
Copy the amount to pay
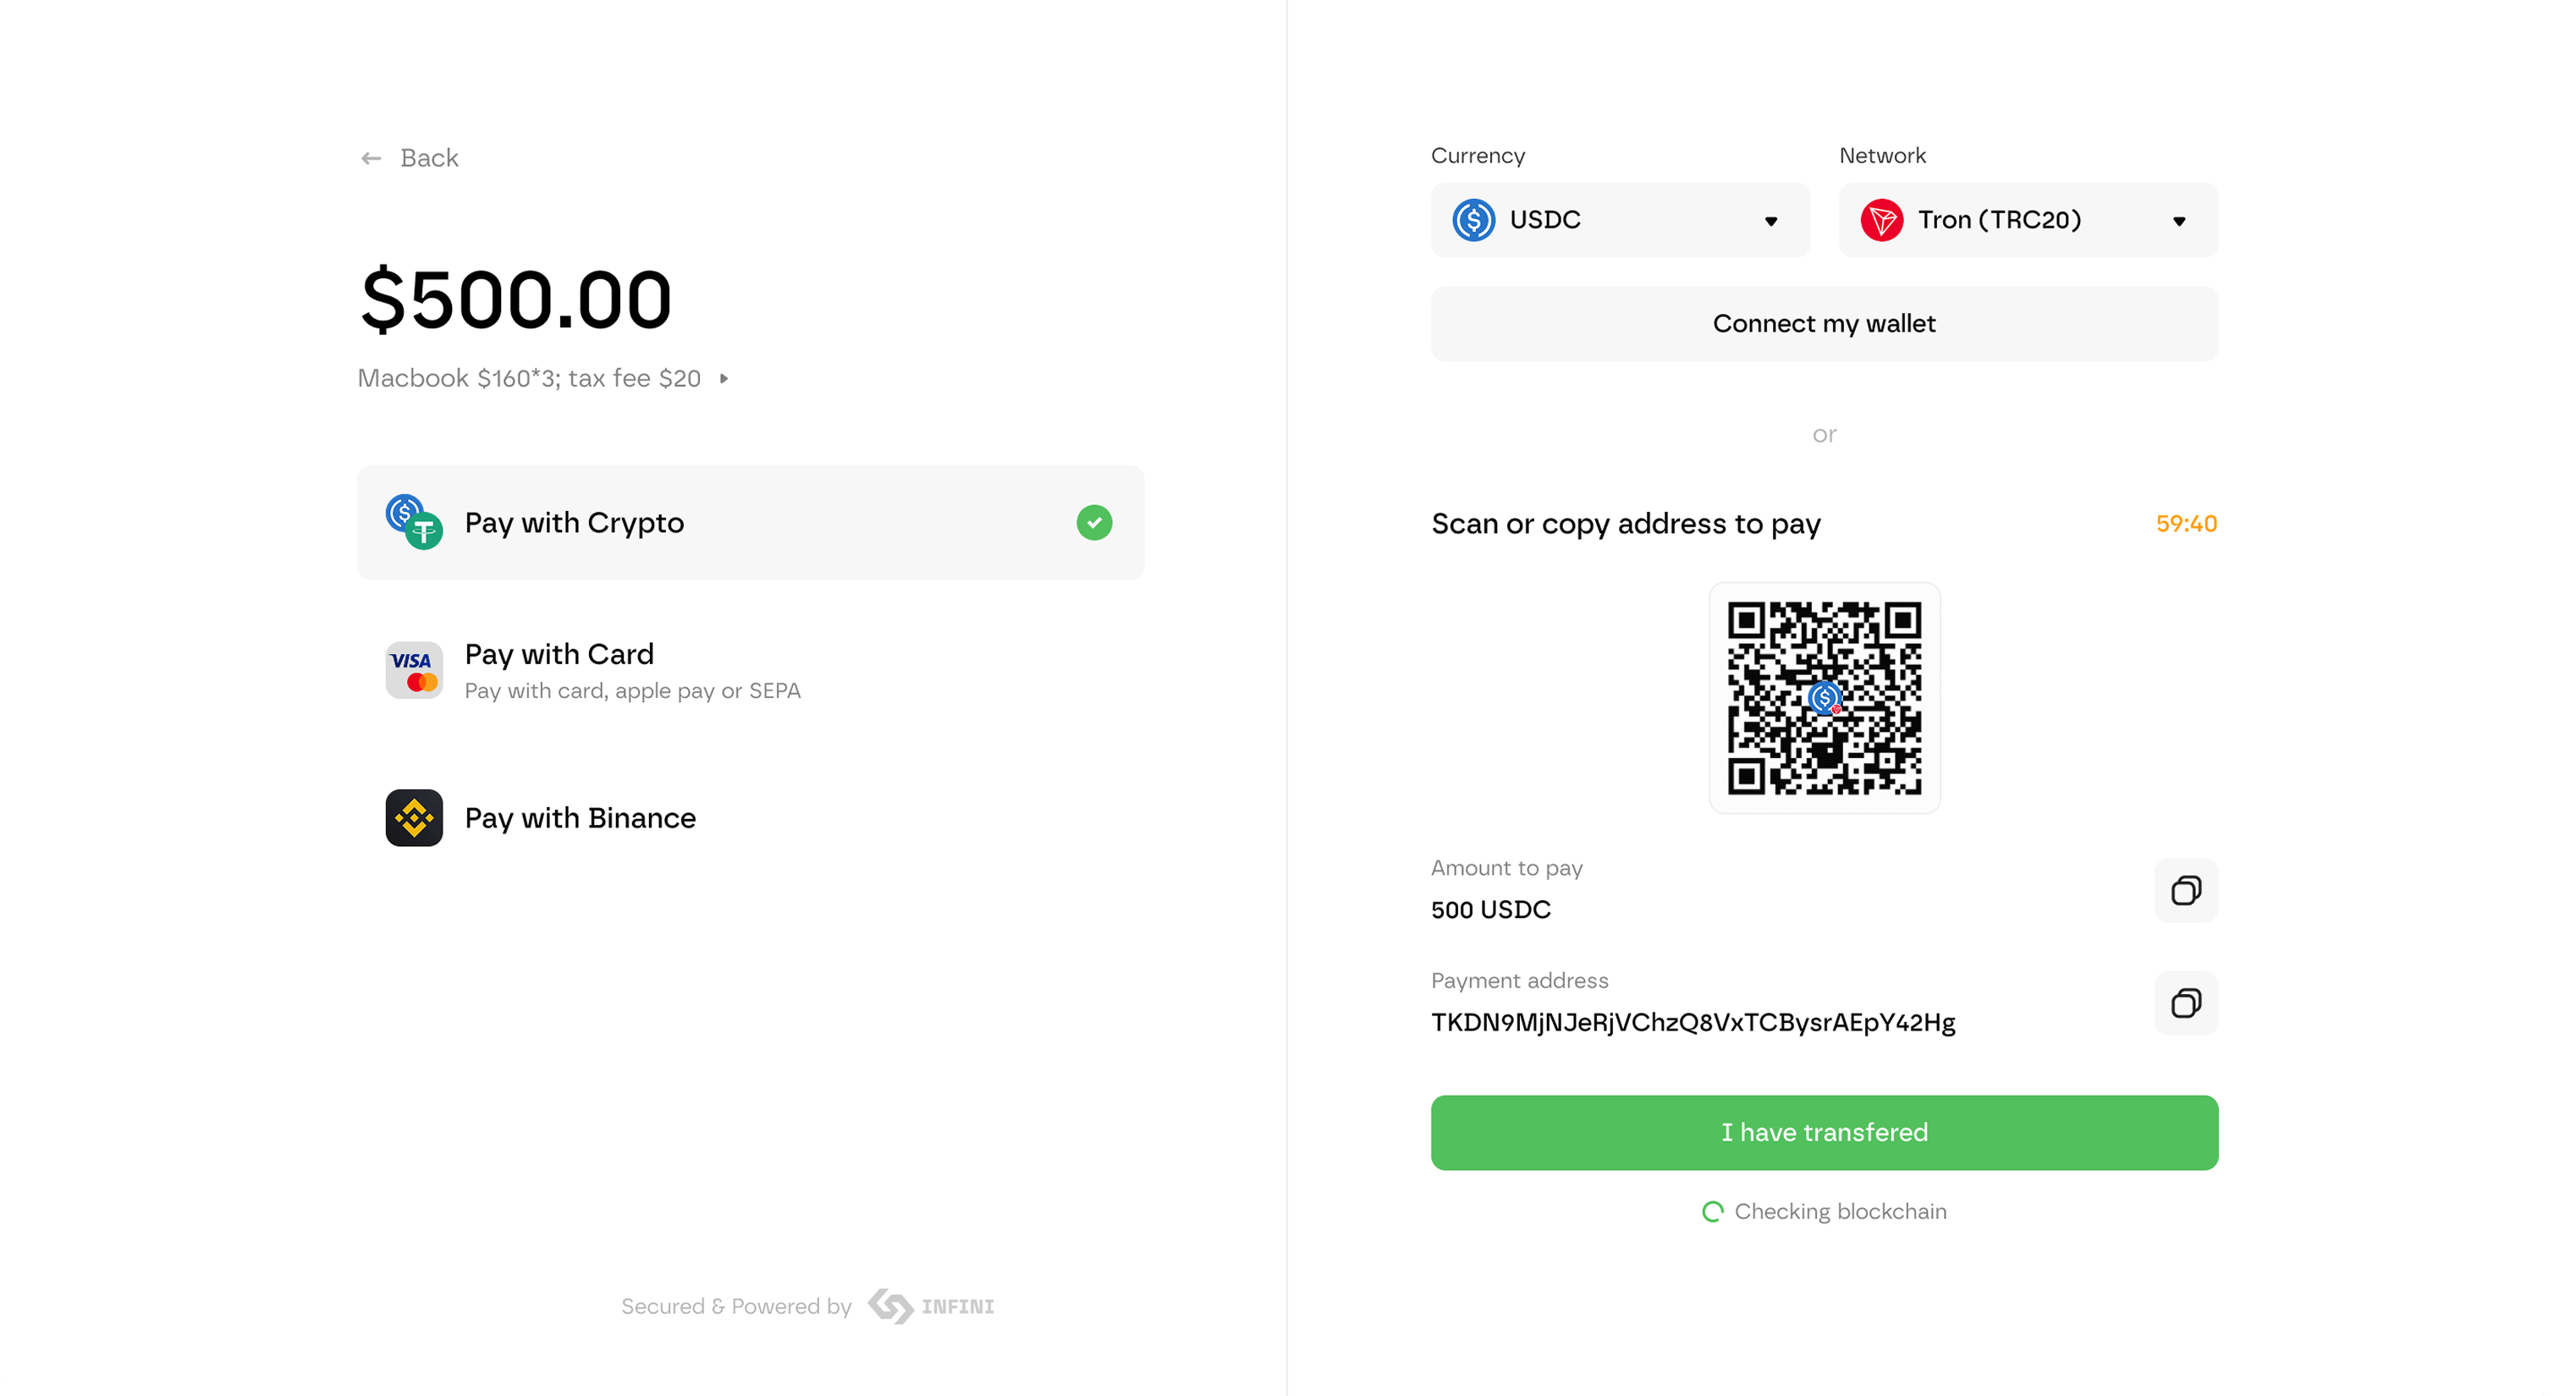(2185, 890)
